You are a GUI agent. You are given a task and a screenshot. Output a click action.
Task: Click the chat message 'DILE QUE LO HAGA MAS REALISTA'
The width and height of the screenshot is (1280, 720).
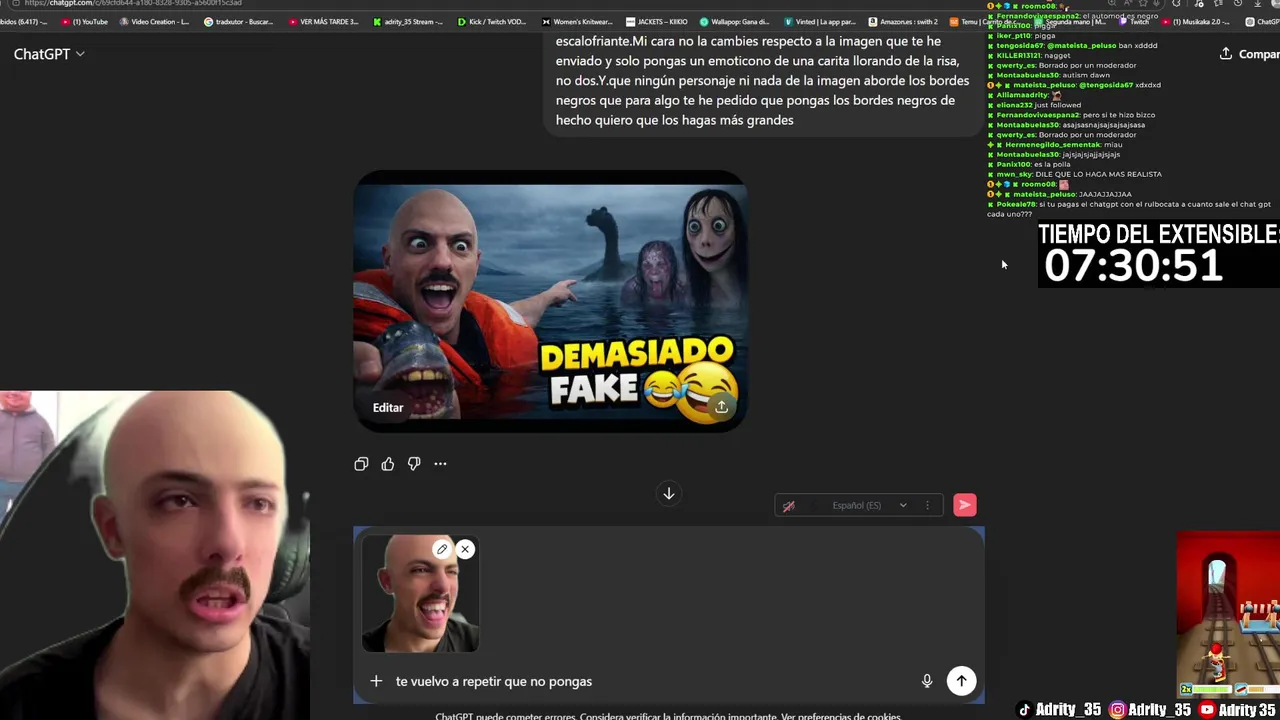tap(1098, 174)
